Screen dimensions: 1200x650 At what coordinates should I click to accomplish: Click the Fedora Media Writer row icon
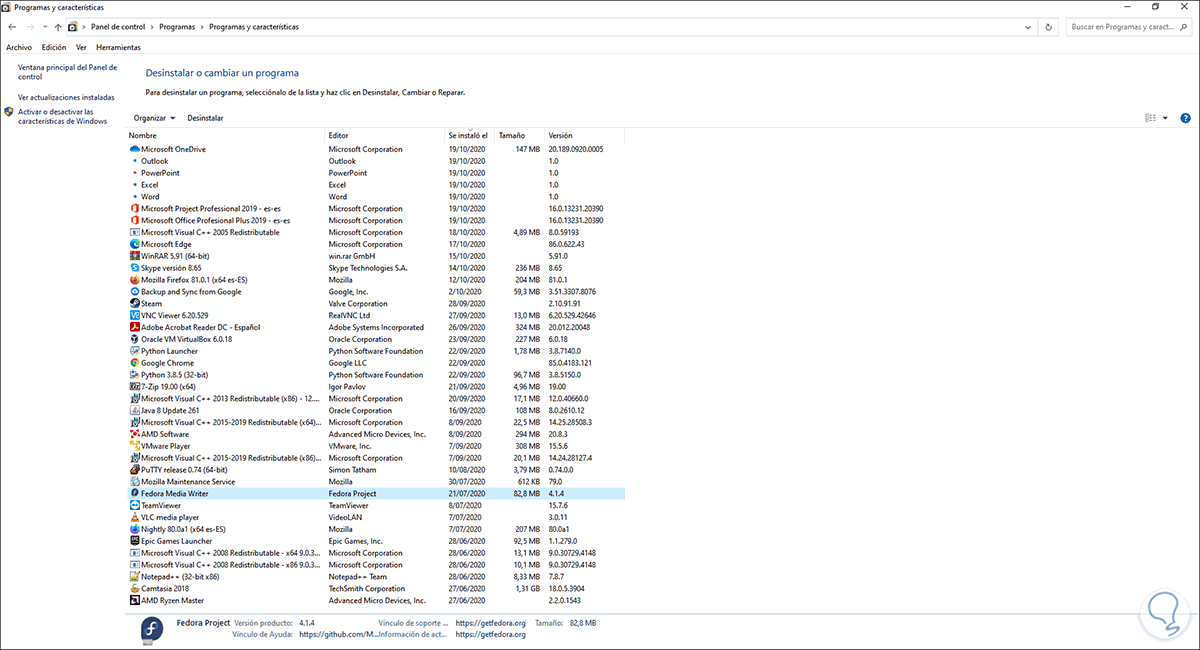[x=134, y=494]
